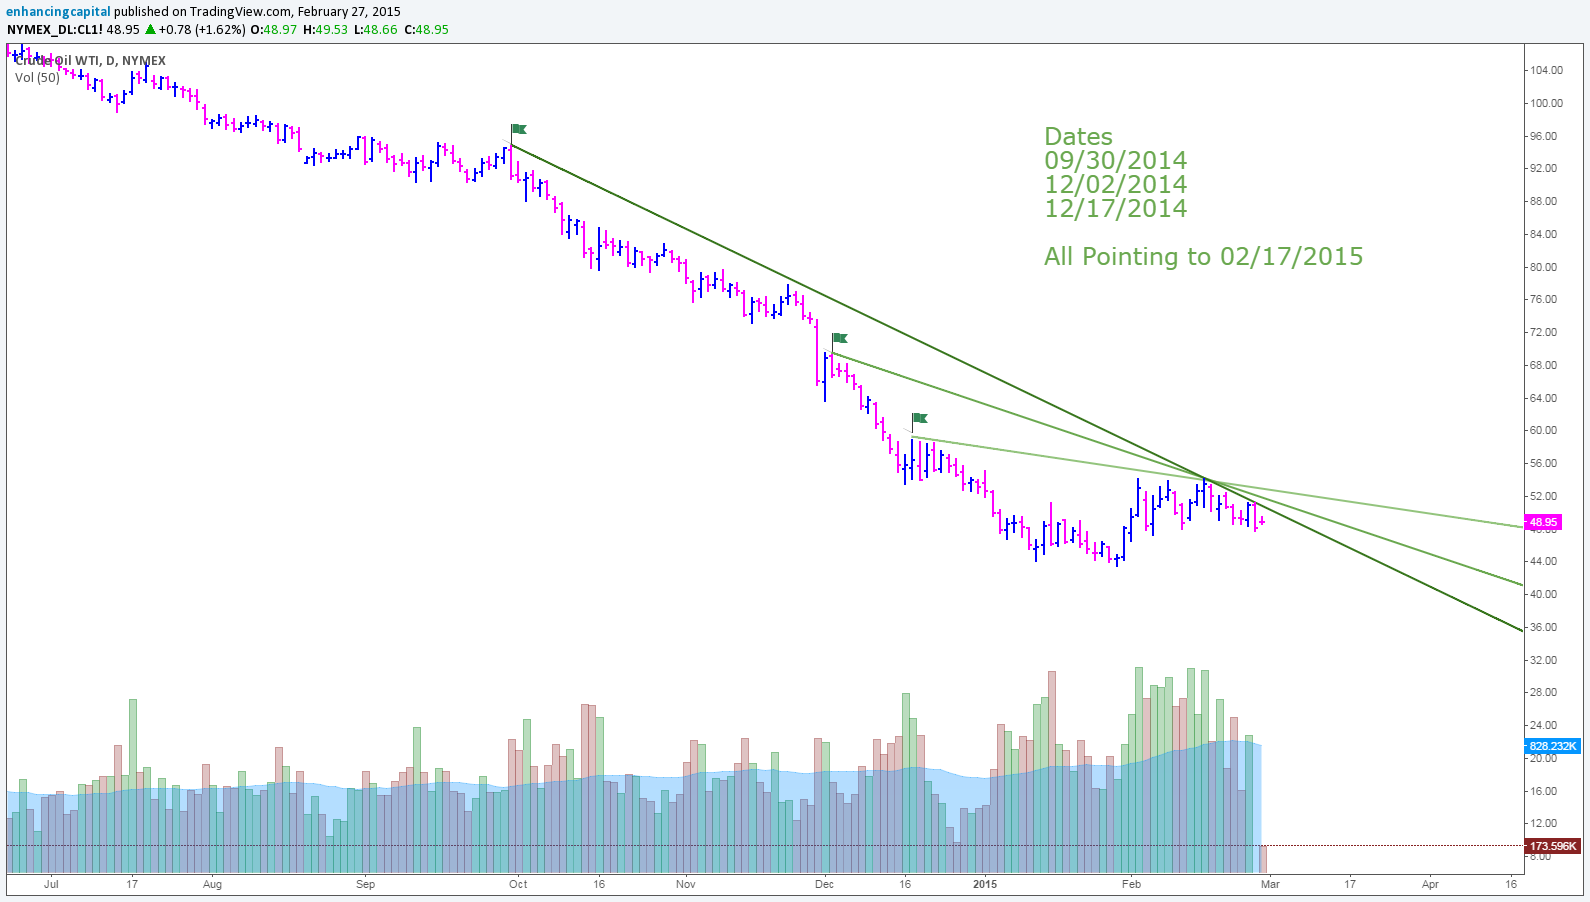Click the 'Crude Oil WTI, D, NYMEX' title

(x=90, y=61)
